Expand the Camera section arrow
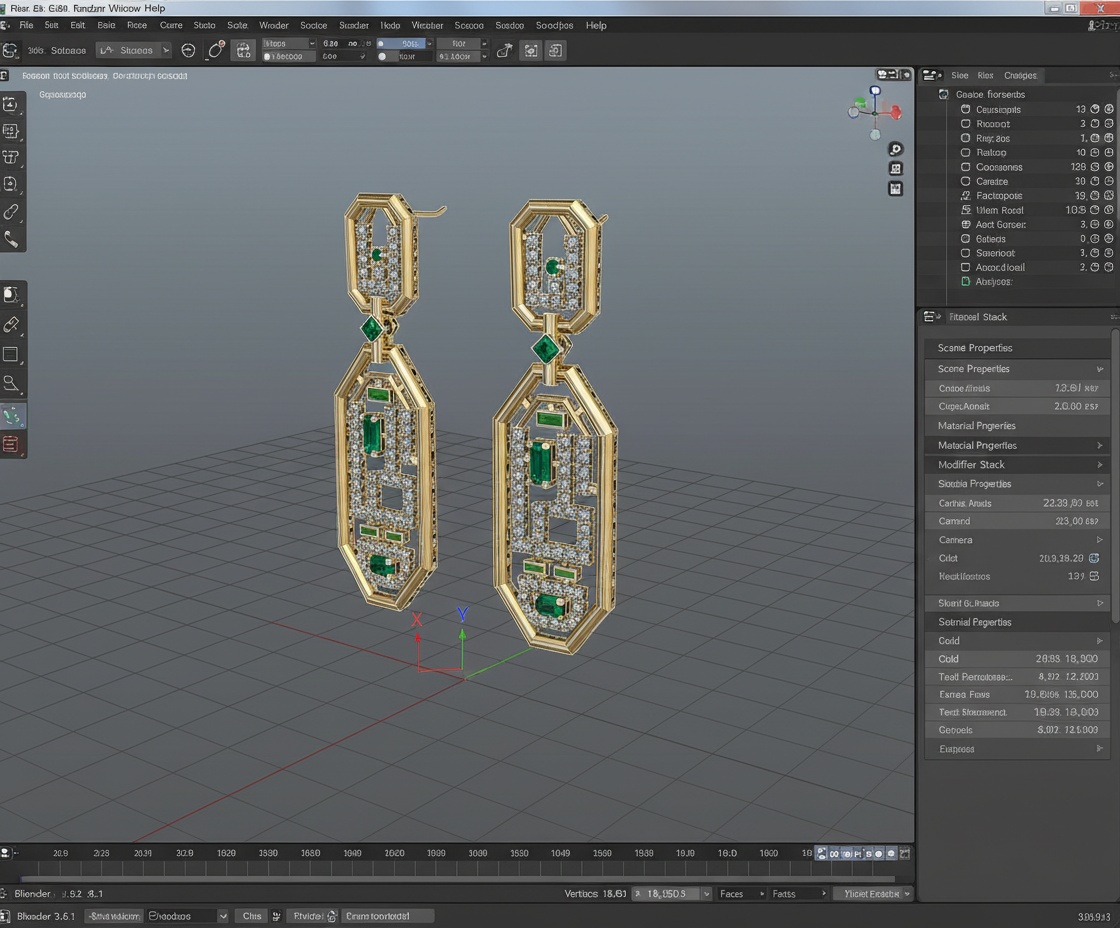Image resolution: width=1120 pixels, height=928 pixels. click(1100, 540)
